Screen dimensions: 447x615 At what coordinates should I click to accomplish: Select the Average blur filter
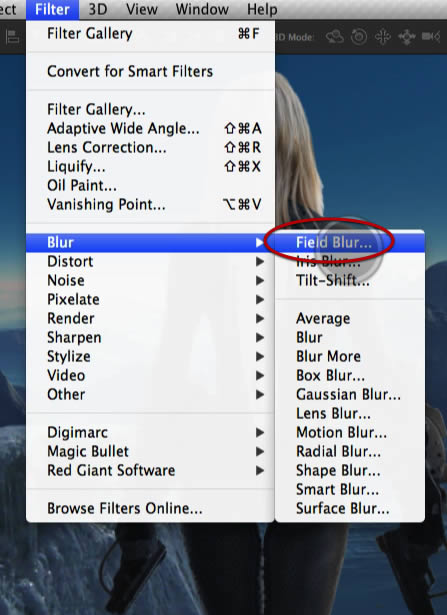pyautogui.click(x=350, y=318)
